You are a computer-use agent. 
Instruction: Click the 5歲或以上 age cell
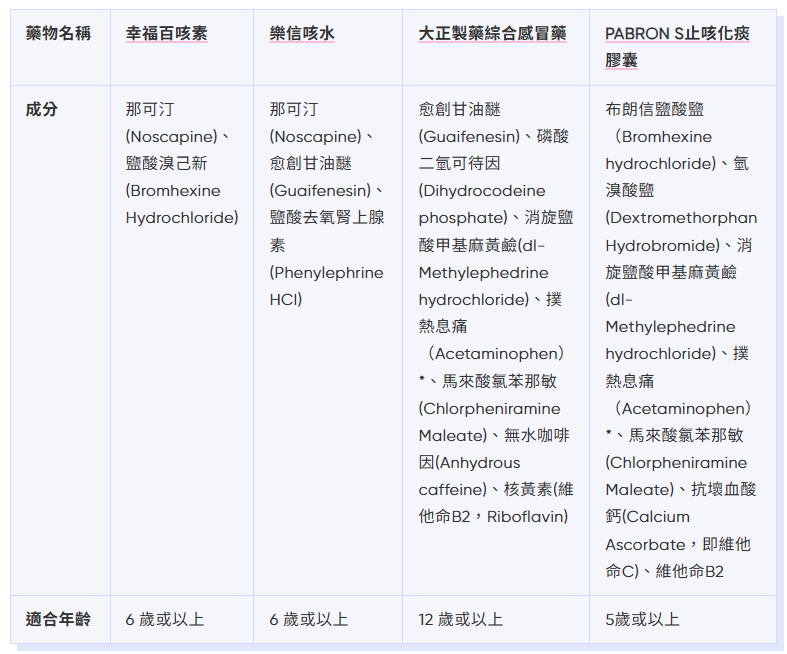point(642,620)
